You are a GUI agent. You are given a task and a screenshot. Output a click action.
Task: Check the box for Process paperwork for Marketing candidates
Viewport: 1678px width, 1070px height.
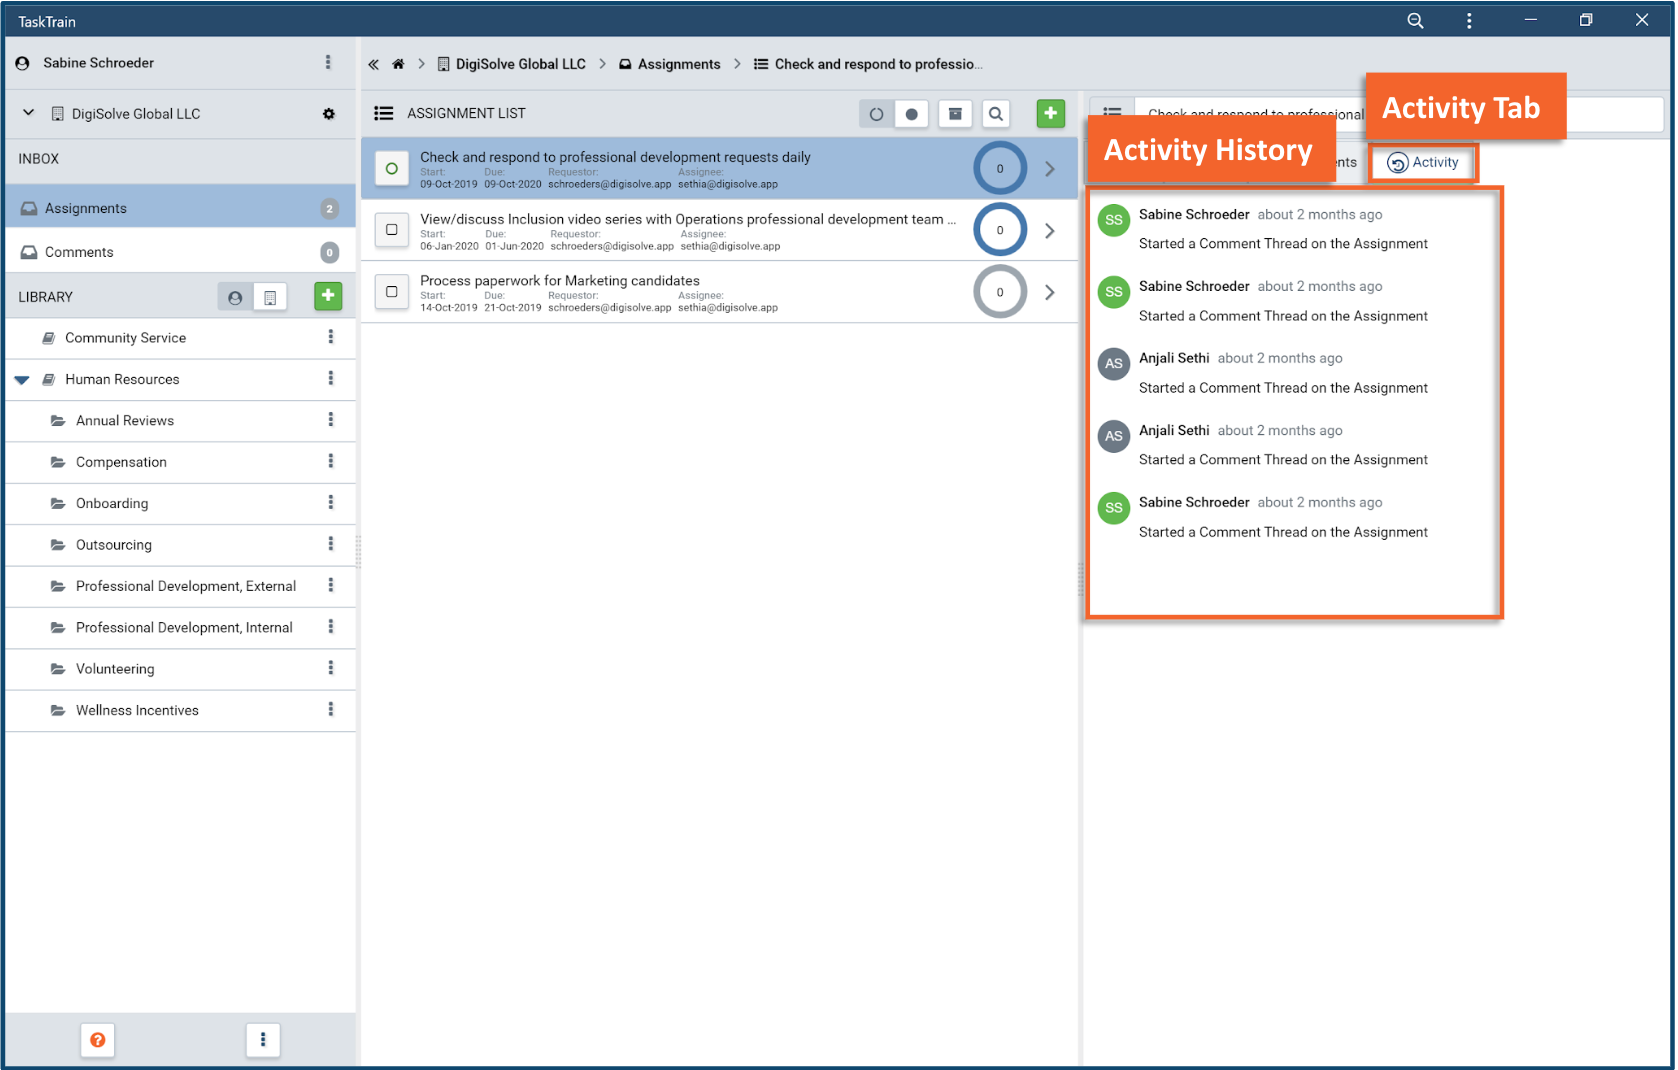coord(392,292)
